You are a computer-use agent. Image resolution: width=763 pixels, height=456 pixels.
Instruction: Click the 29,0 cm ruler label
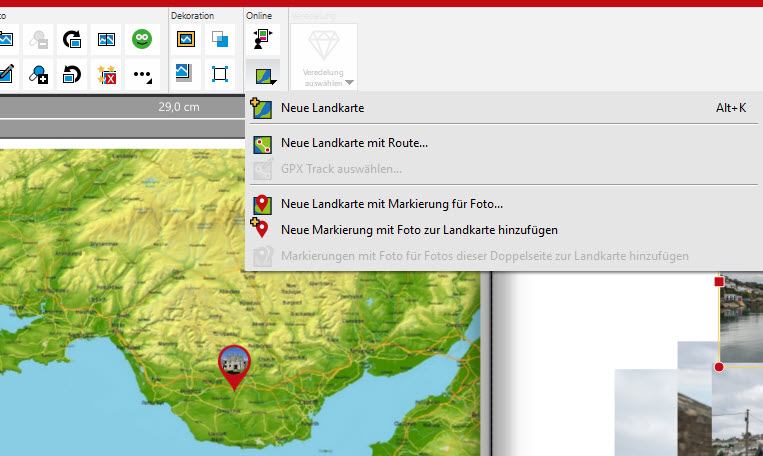[179, 107]
